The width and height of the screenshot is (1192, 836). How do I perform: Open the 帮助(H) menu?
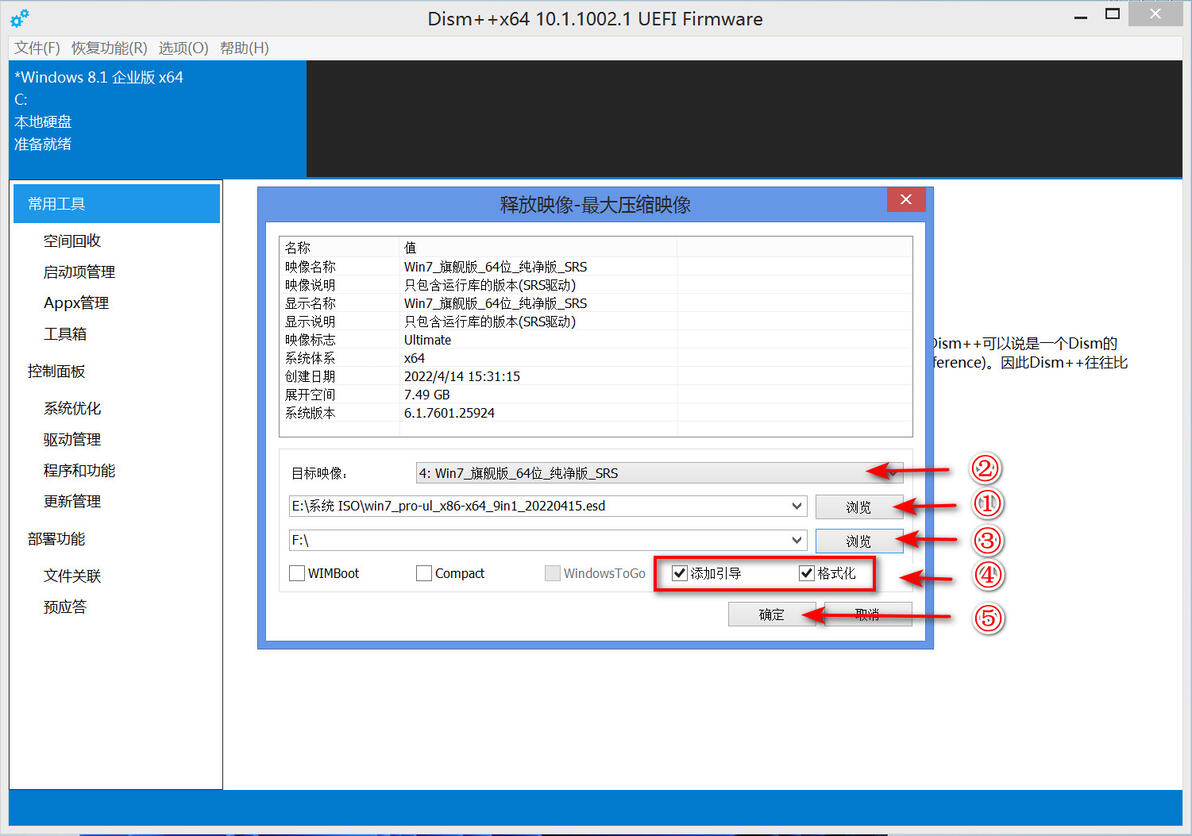tap(244, 48)
